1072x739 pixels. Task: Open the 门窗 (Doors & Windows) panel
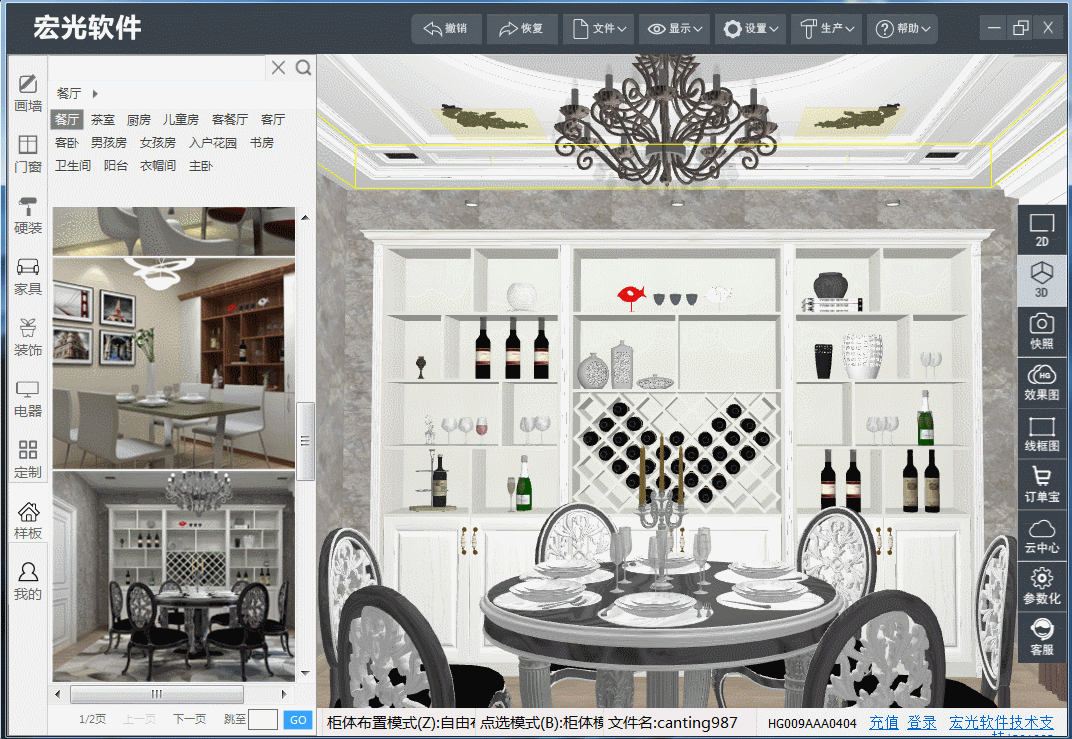(27, 152)
